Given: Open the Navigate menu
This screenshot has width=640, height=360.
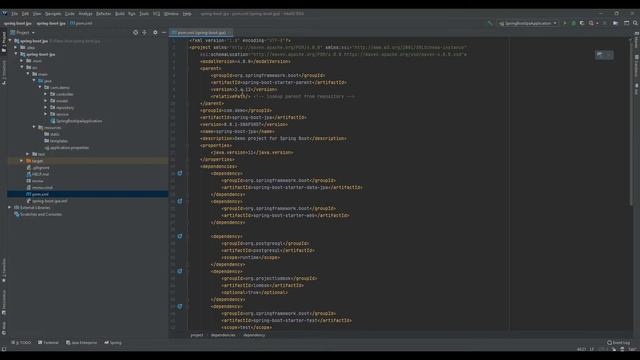Looking at the screenshot, I should (x=53, y=13).
